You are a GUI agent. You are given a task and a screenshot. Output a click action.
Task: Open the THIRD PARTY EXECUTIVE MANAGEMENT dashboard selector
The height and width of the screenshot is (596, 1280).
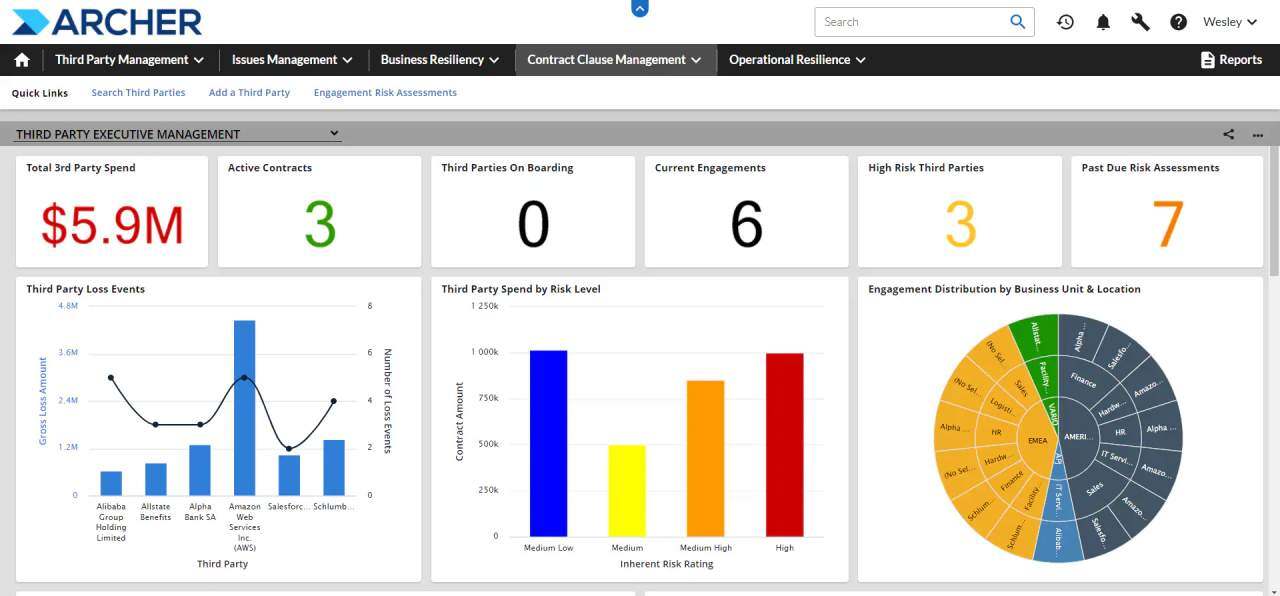335,133
